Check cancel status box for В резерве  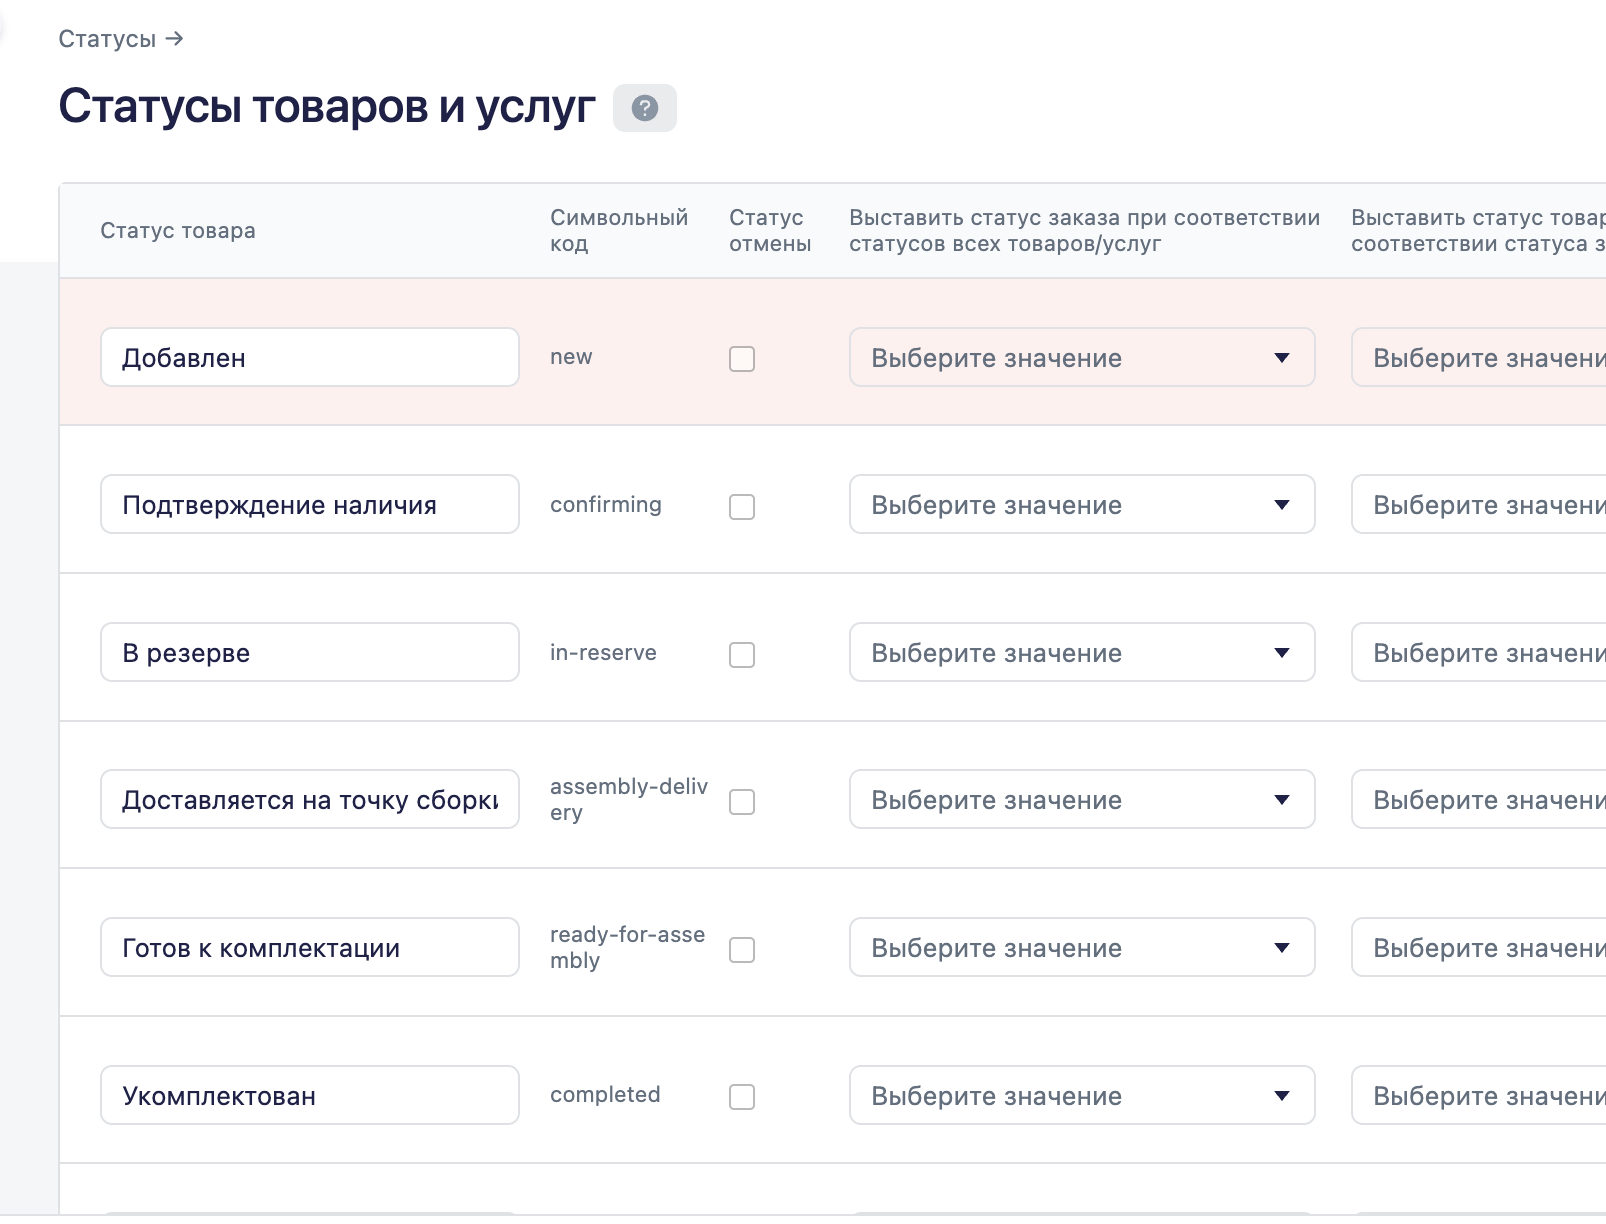click(742, 655)
